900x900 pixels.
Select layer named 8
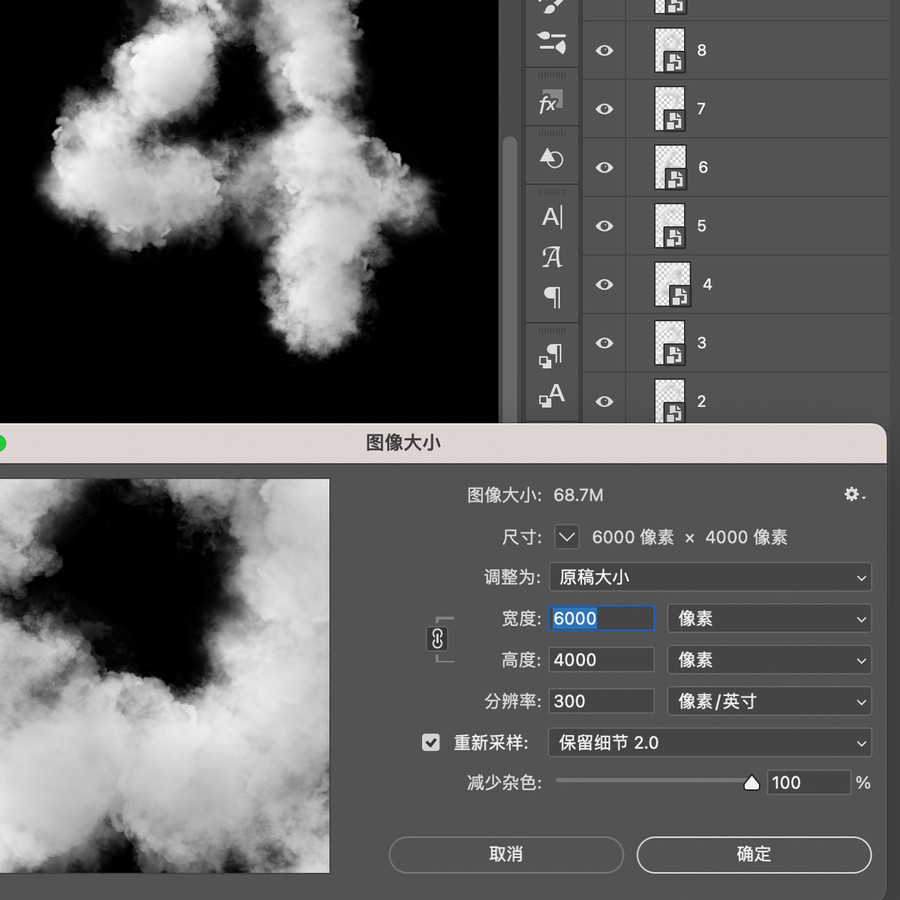701,51
